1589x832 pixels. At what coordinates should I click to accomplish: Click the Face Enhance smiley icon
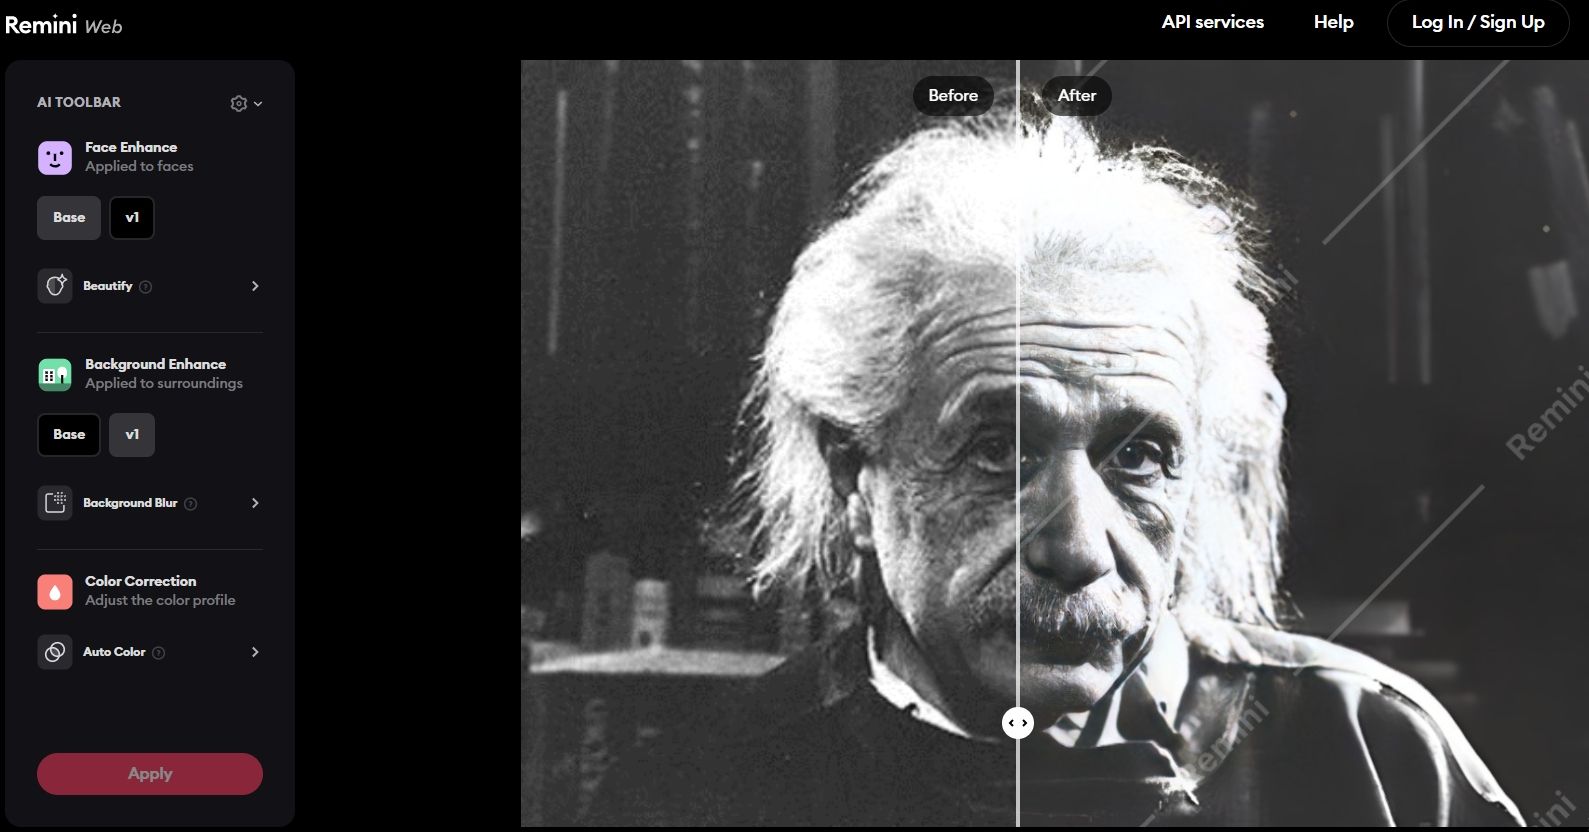pyautogui.click(x=55, y=158)
